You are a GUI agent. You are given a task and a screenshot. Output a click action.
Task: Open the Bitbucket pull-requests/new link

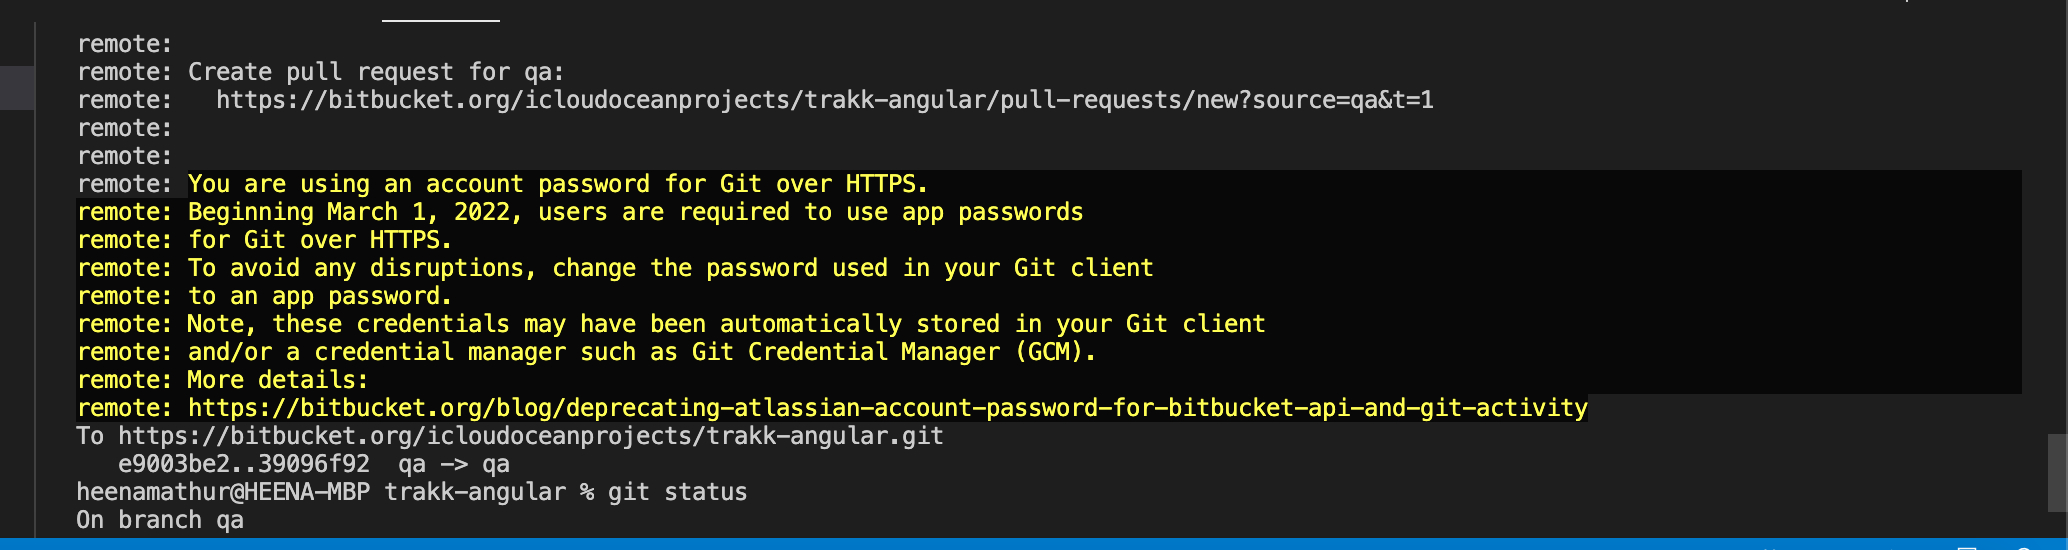[824, 100]
